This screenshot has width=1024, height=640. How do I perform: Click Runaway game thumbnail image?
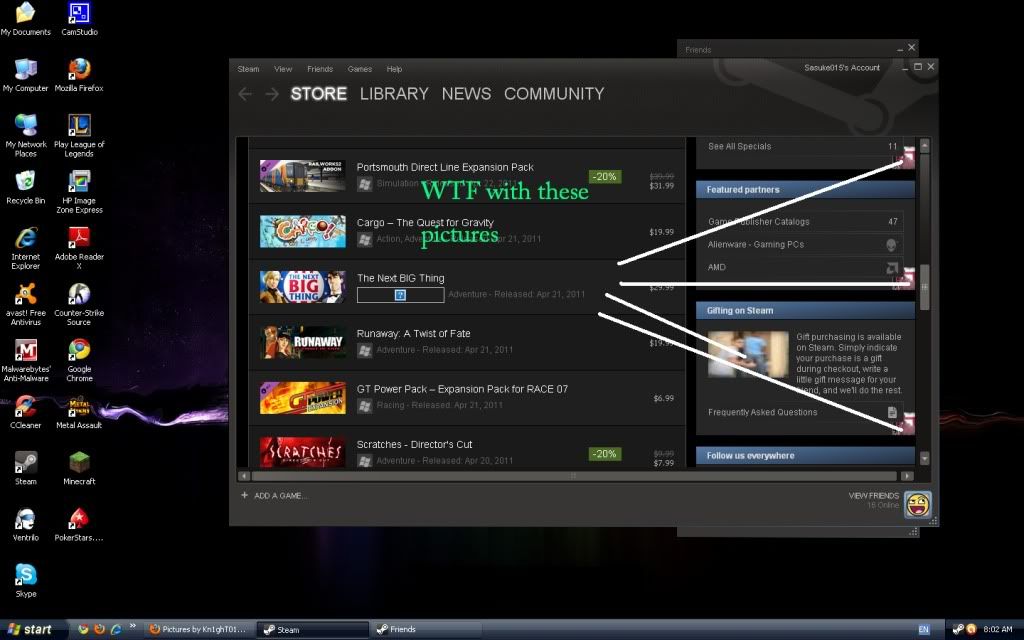(302, 342)
